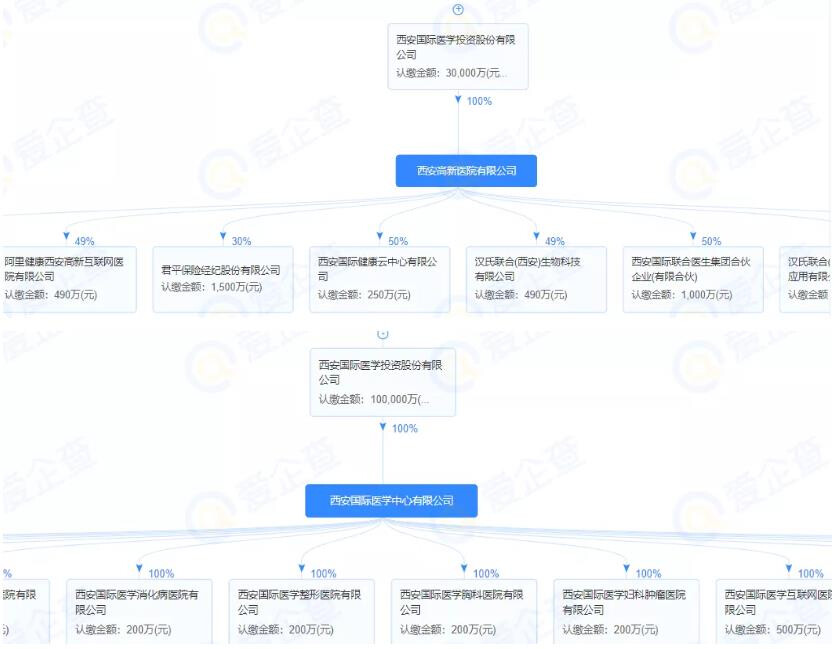Open the 西安国际健康云中心有限公司 card
Viewport: 837px width, 649px height.
(380, 279)
